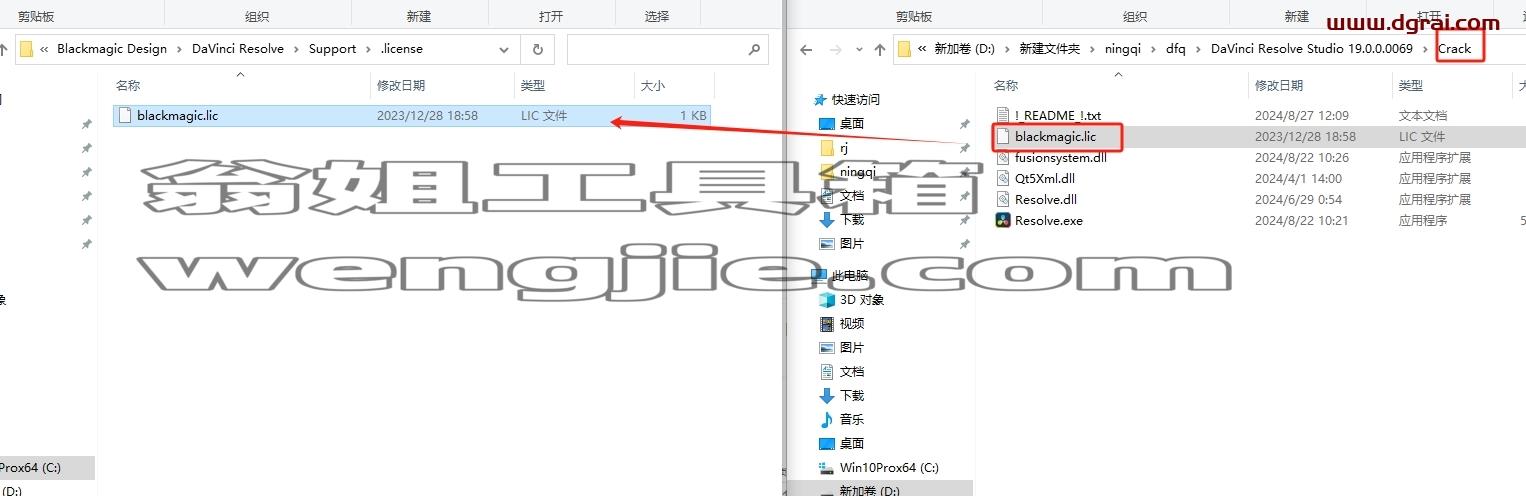Screen dimensions: 1526x496
Task: Expand hidden path chevron in right address bar
Action: (923, 49)
